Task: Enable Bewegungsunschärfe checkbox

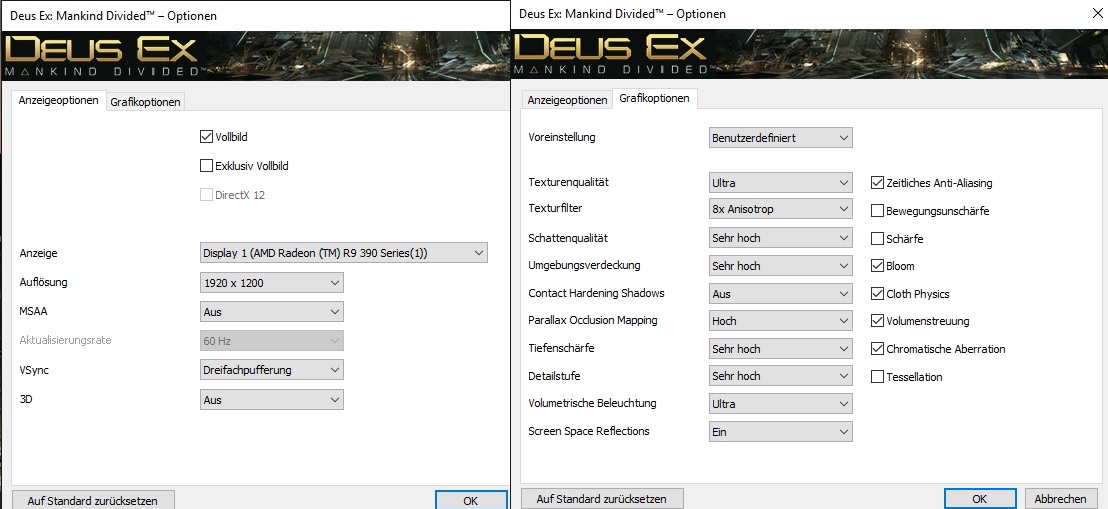Action: pyautogui.click(x=878, y=211)
